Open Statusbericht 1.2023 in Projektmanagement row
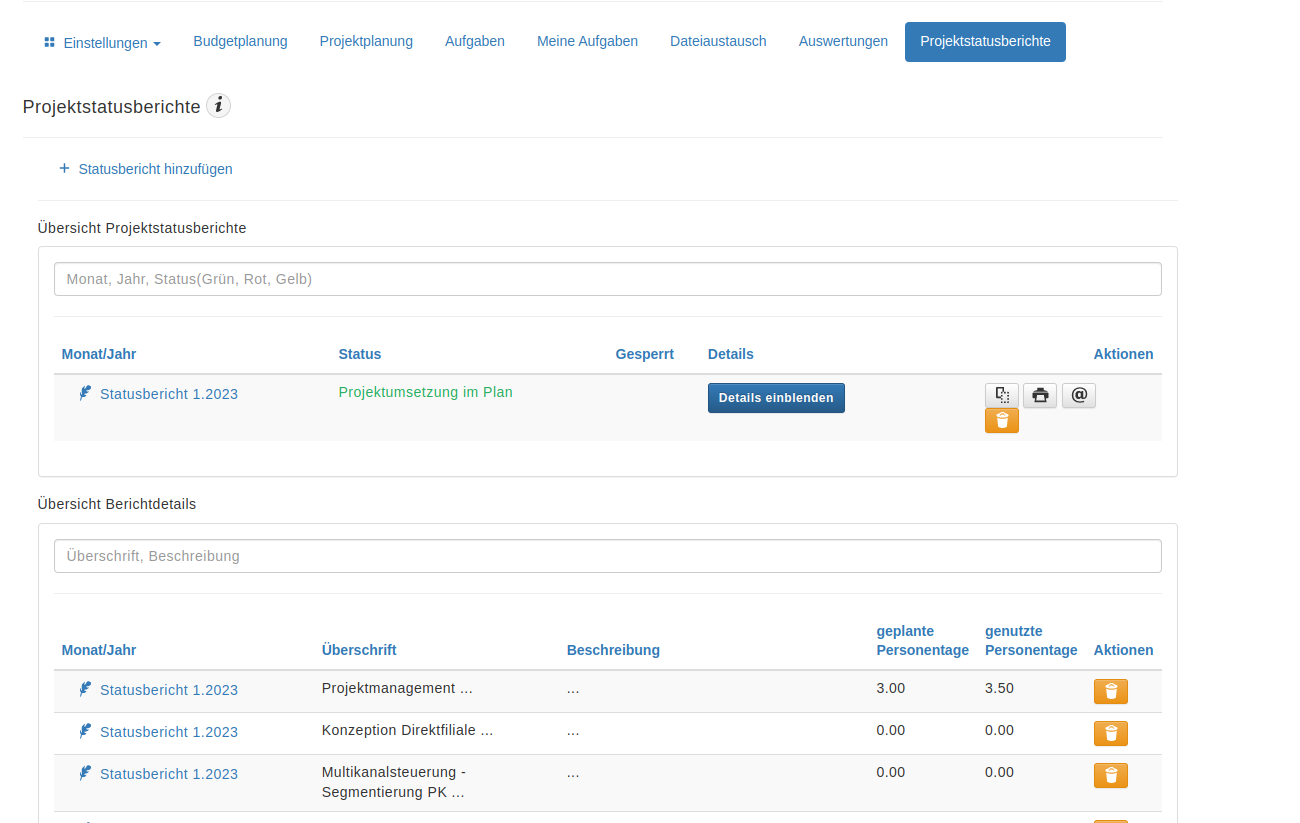The width and height of the screenshot is (1300, 823). click(169, 690)
